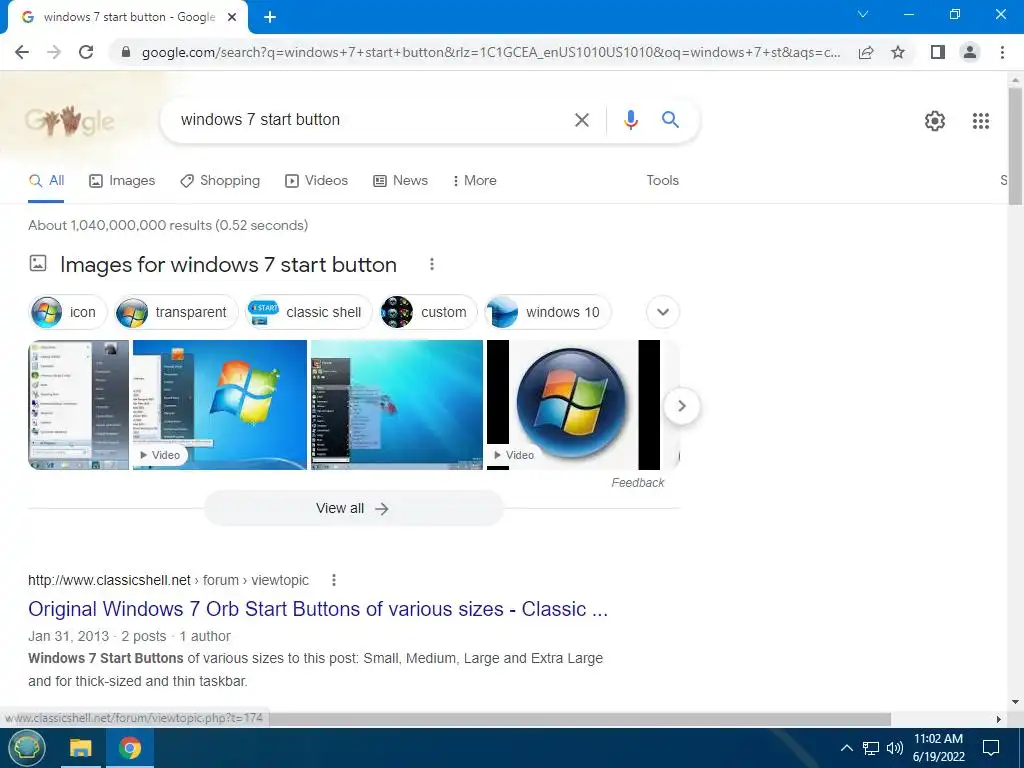Open the search Tools options
Image resolution: width=1024 pixels, height=768 pixels.
(662, 181)
